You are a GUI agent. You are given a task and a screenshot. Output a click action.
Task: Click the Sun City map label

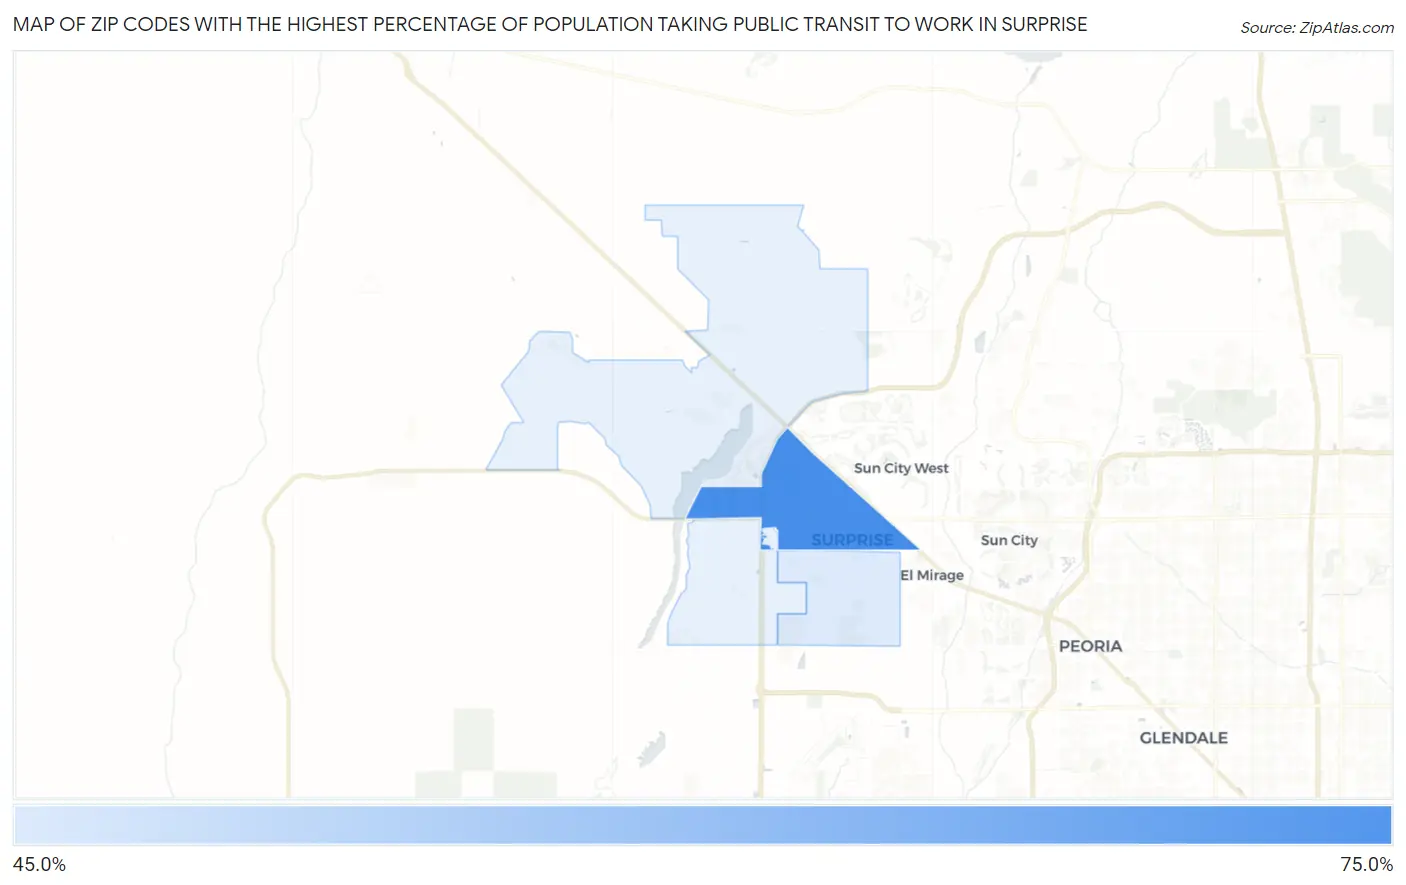tap(1009, 540)
